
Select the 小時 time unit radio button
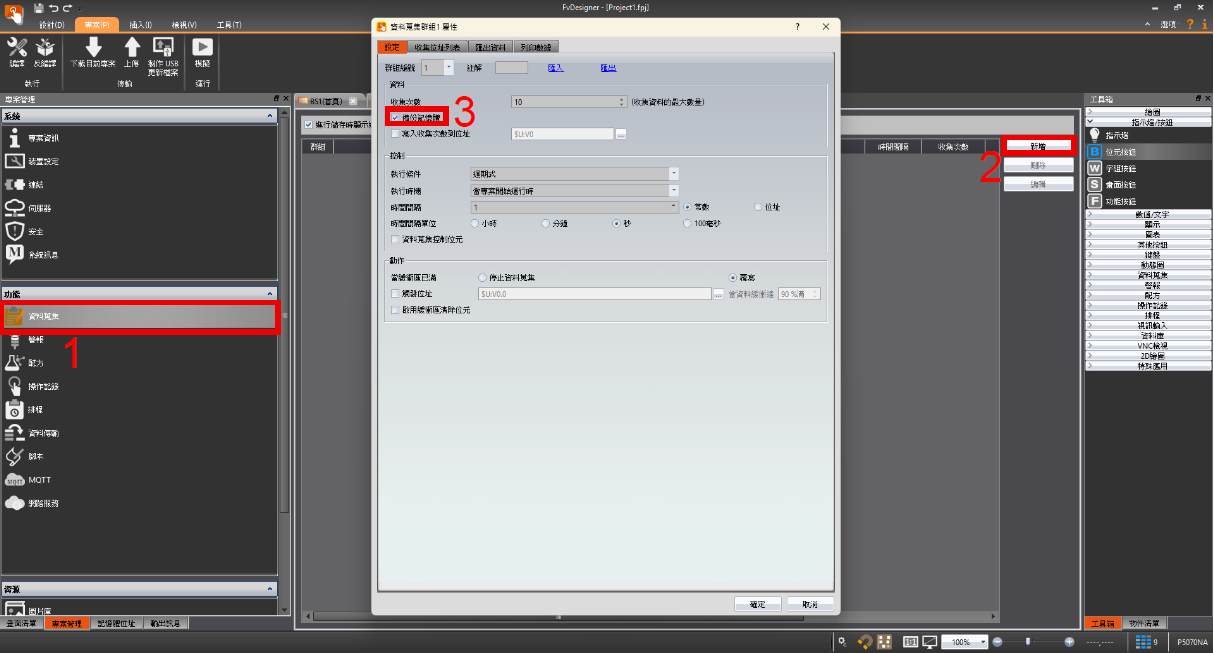click(x=474, y=224)
